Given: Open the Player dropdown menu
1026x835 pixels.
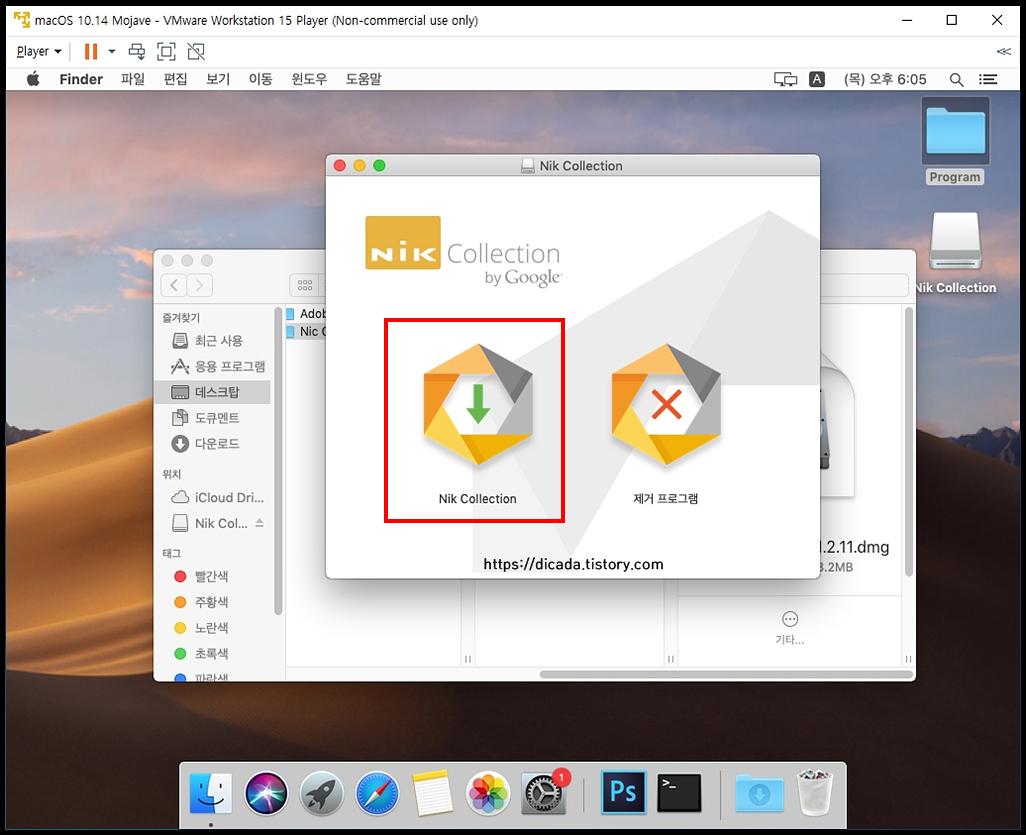Looking at the screenshot, I should click(39, 51).
